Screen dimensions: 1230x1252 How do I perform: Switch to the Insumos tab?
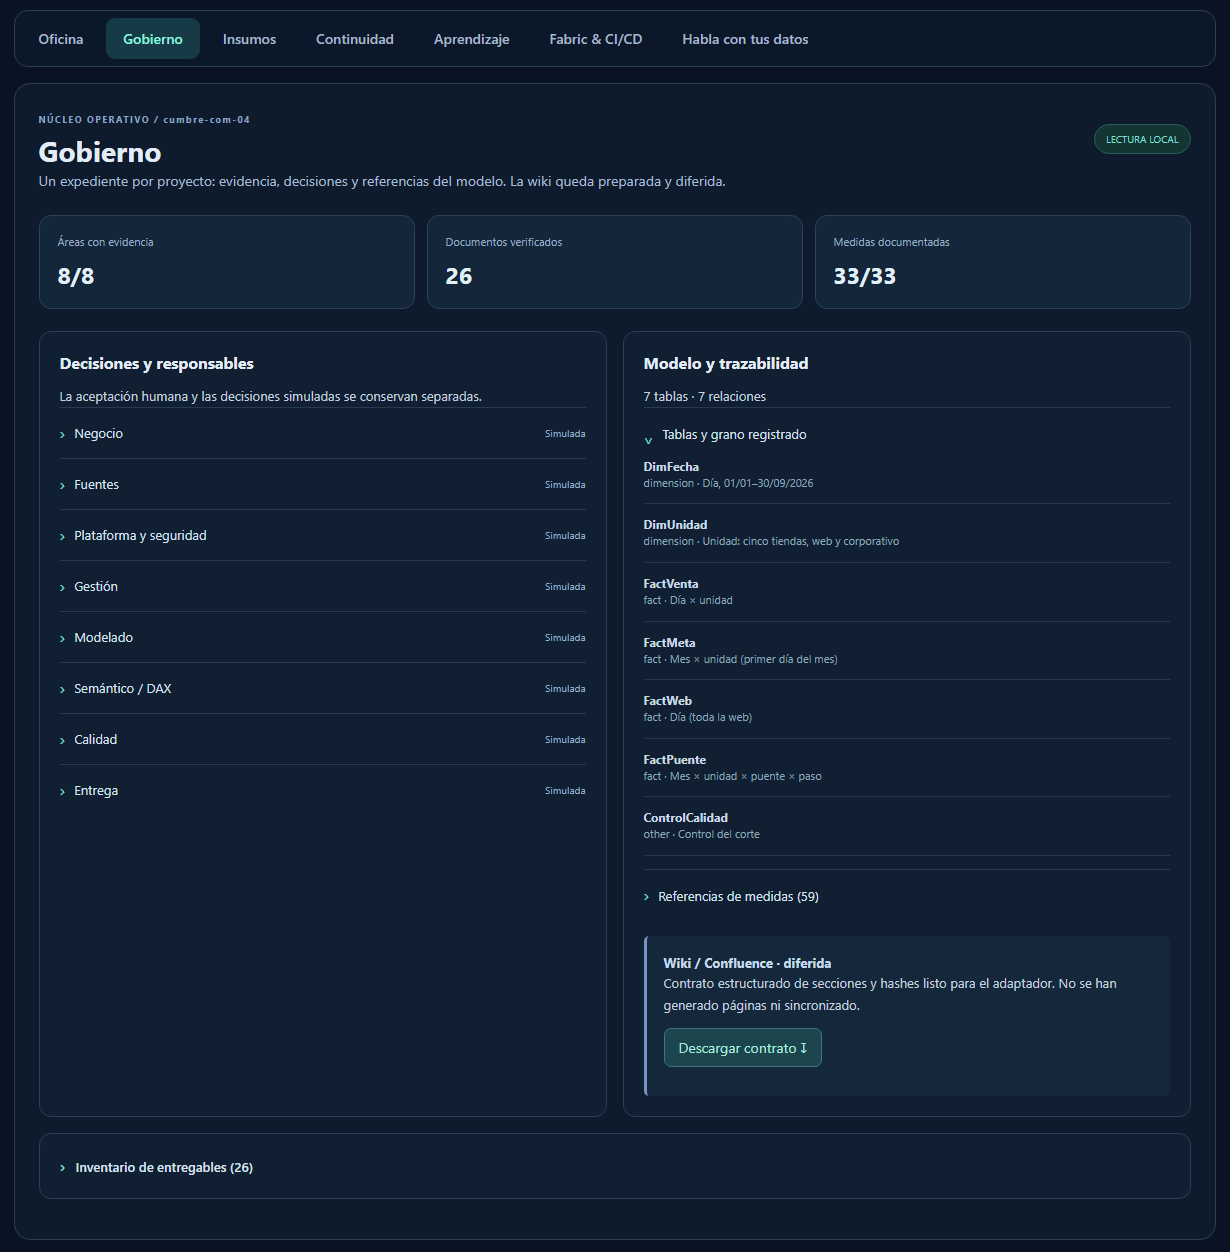249,39
